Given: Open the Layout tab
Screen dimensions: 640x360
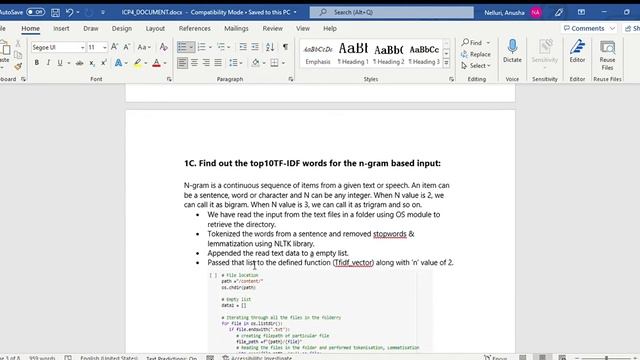Looking at the screenshot, I should click(x=155, y=29).
